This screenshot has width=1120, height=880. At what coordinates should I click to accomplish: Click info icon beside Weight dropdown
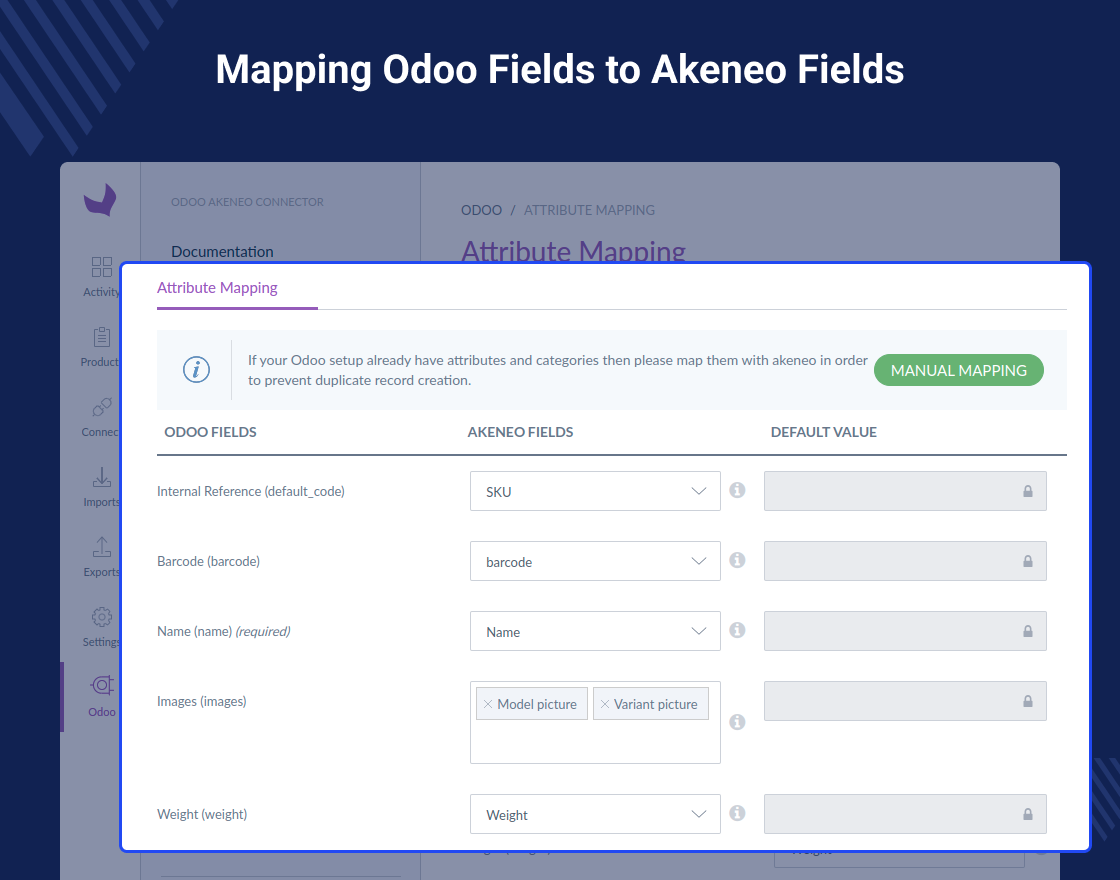click(x=737, y=813)
